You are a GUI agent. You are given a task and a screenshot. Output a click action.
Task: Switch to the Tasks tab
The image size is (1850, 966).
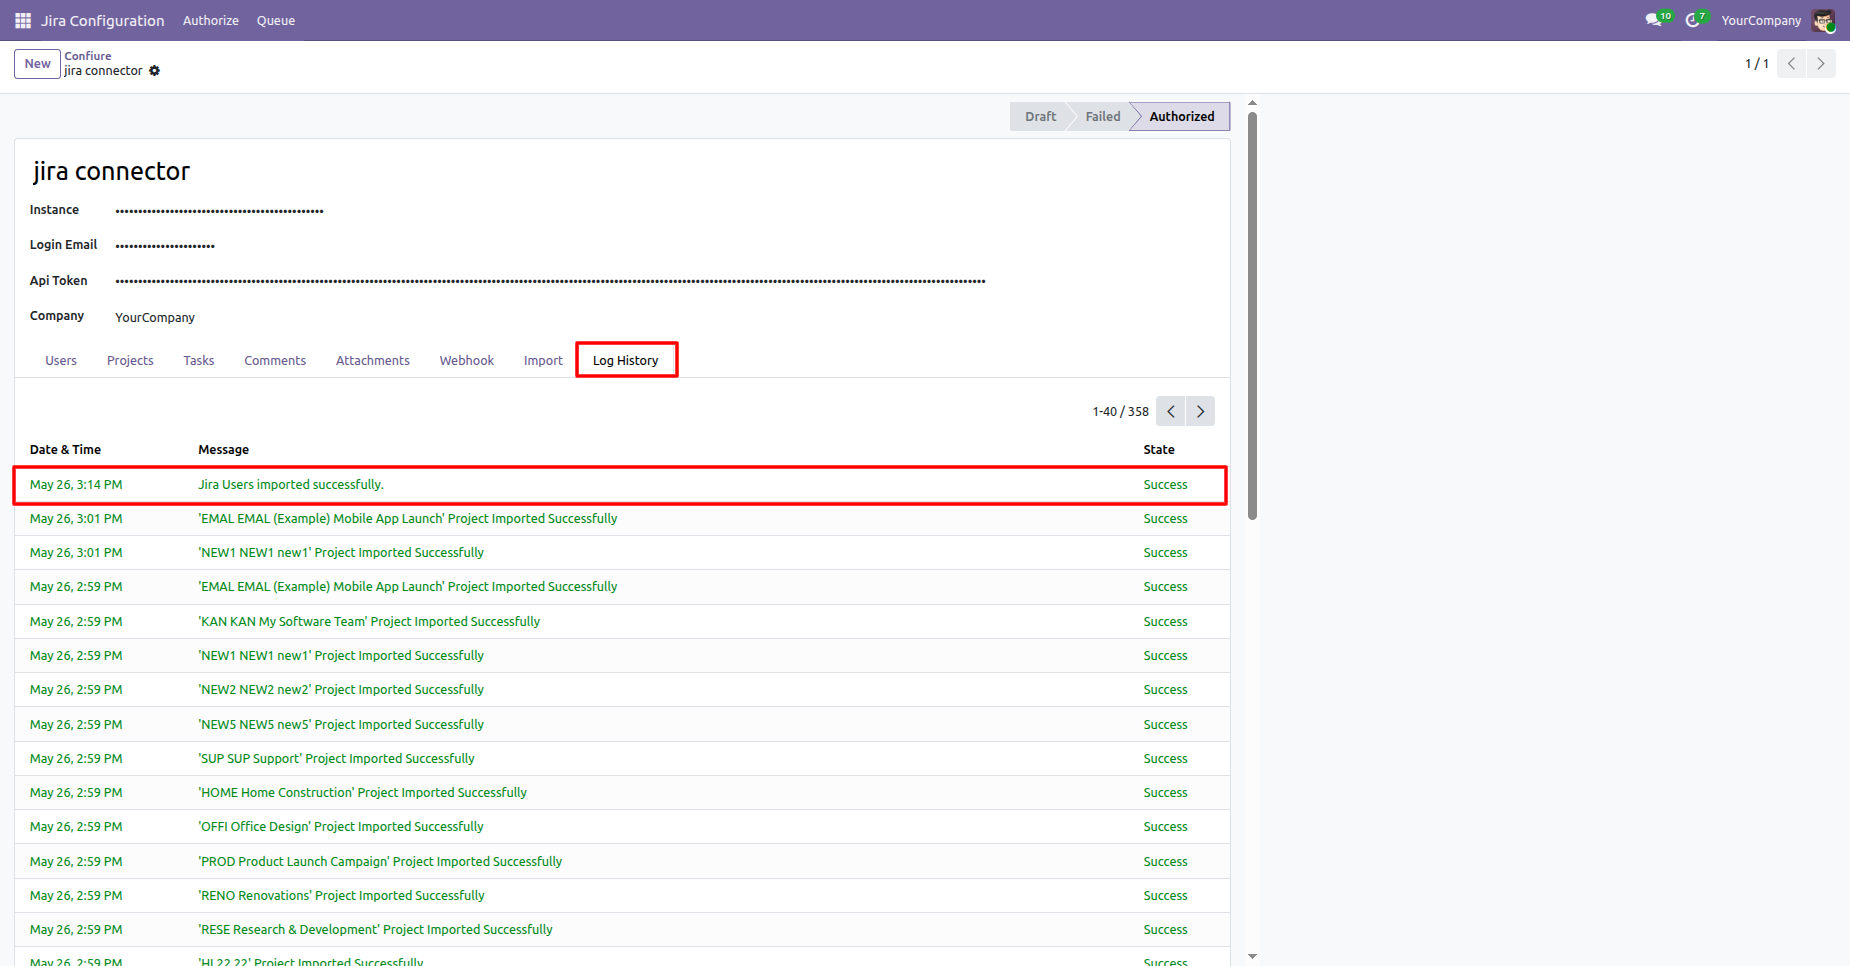pyautogui.click(x=199, y=361)
